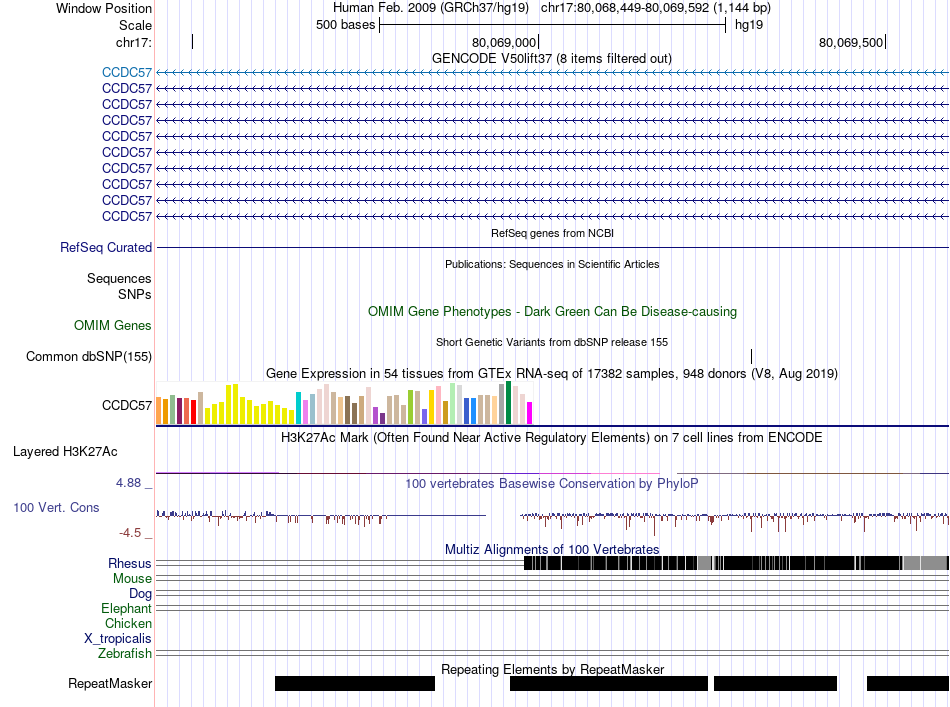Click the RefSeq Curated gene line
The width and height of the screenshot is (950, 707).
click(552, 247)
